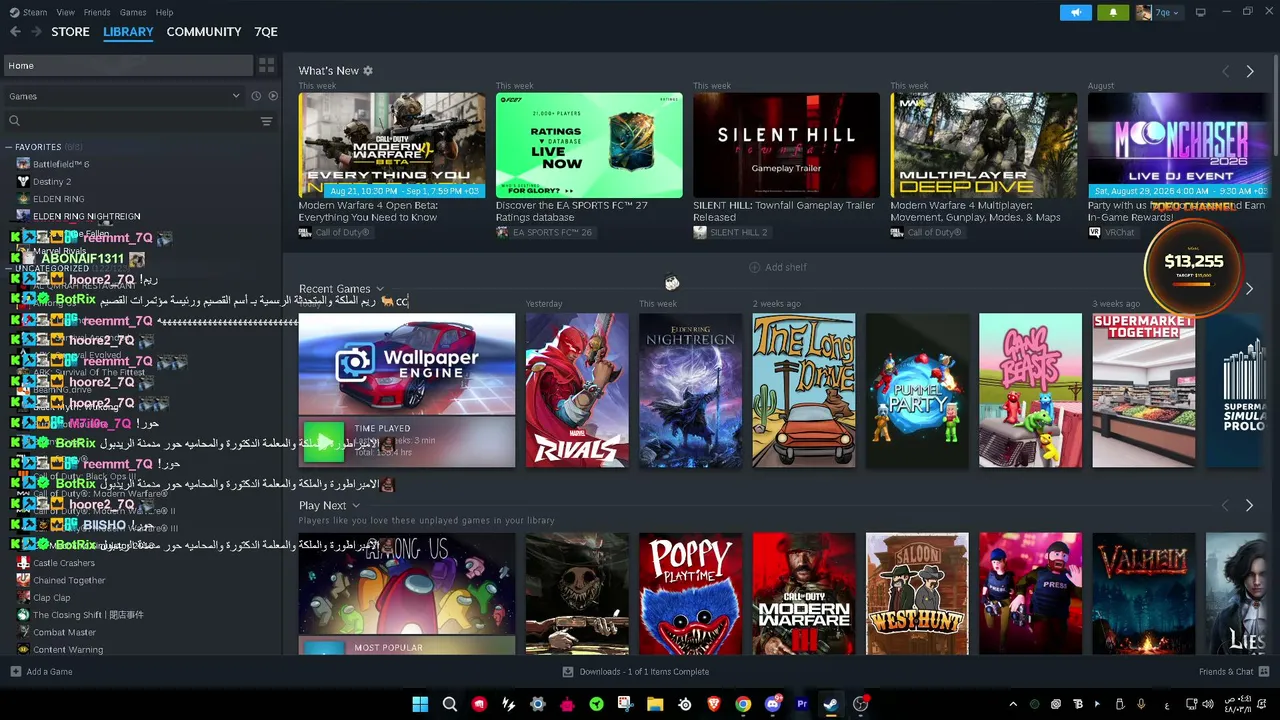Open Downloads status bar
1280x720 pixels.
coord(636,672)
